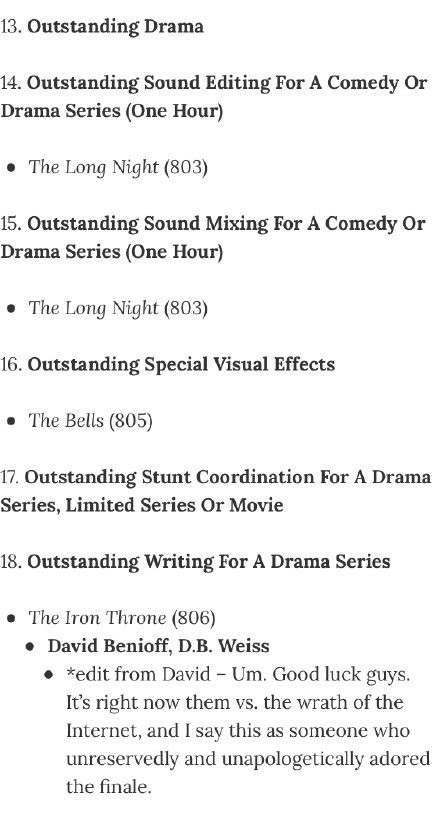The width and height of the screenshot is (440, 817).
Task: Select 'Outstanding Writing For A Drama Series' heading
Action: [209, 561]
